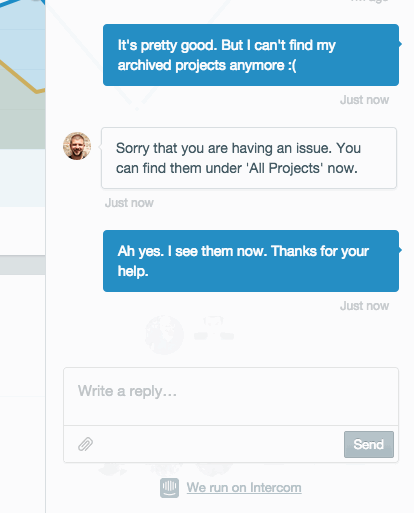
Task: Open the support agent's avatar photo
Action: (77, 146)
